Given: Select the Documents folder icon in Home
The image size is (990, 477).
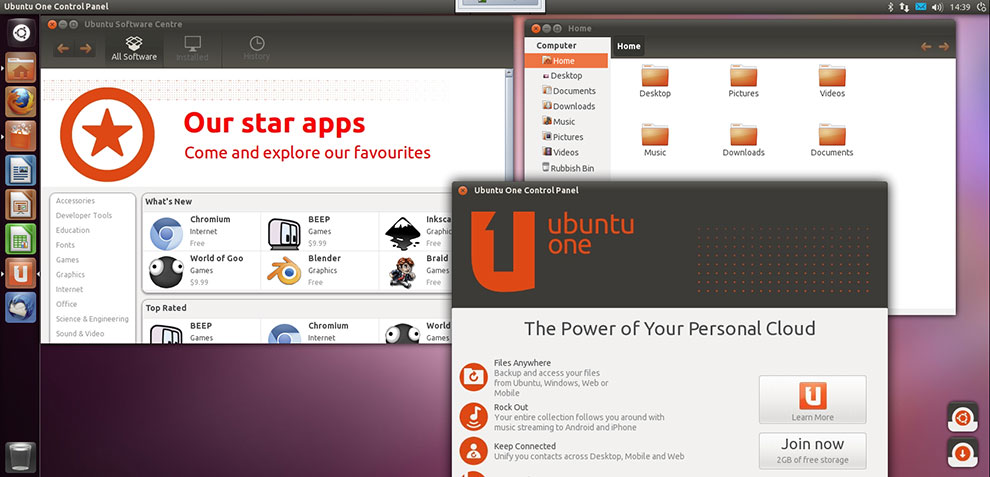Looking at the screenshot, I should point(832,140).
